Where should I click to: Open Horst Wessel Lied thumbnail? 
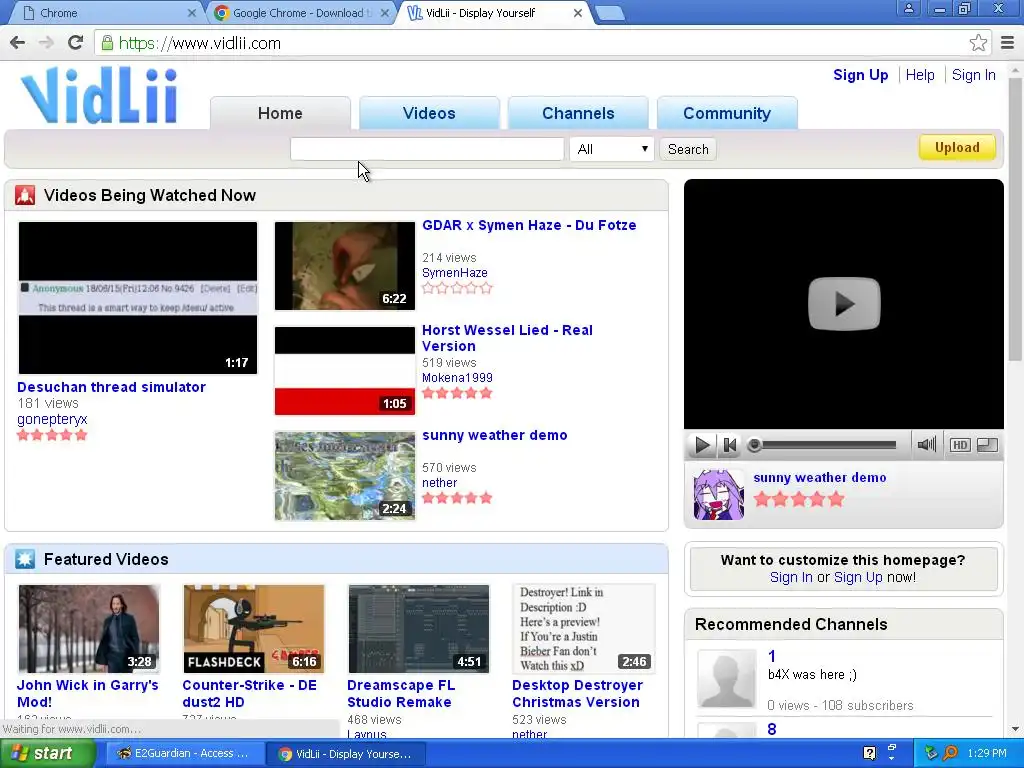(345, 371)
